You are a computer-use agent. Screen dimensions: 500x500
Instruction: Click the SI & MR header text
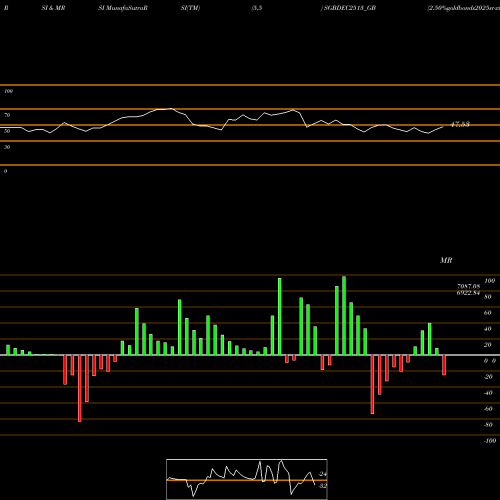[x=53, y=8]
